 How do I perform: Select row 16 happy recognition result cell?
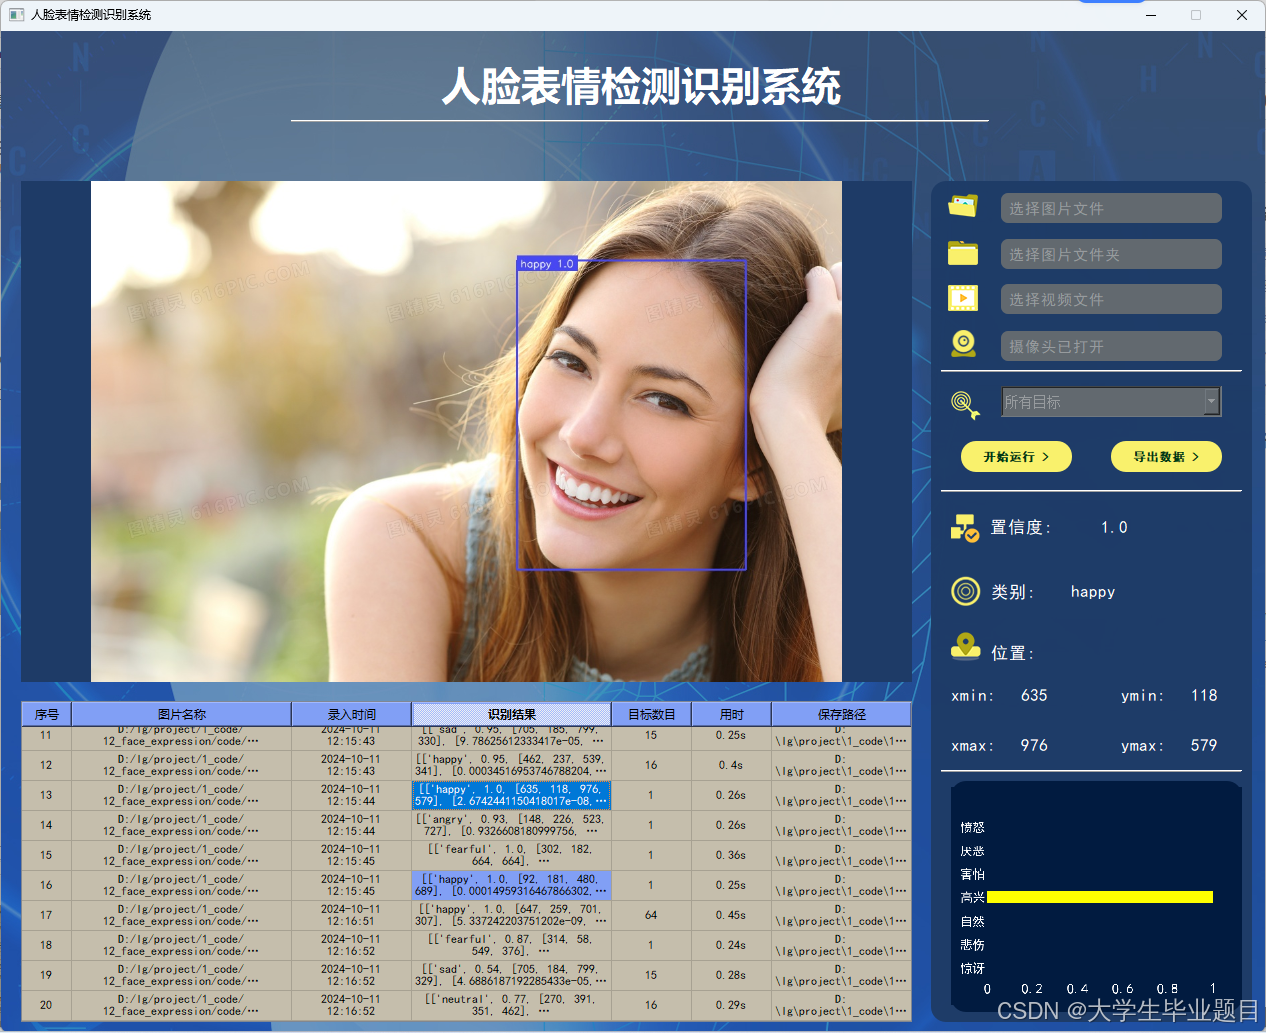511,885
